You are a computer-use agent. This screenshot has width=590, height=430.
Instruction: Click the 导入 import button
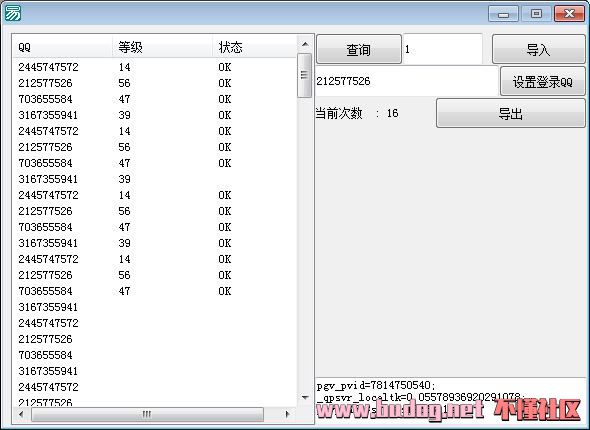538,49
